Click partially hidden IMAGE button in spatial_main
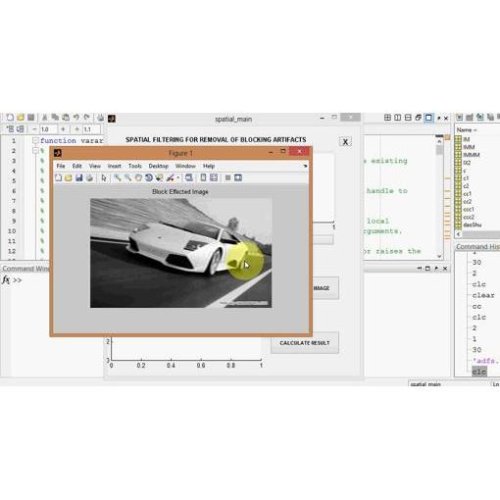Image resolution: width=500 pixels, height=500 pixels. (325, 288)
